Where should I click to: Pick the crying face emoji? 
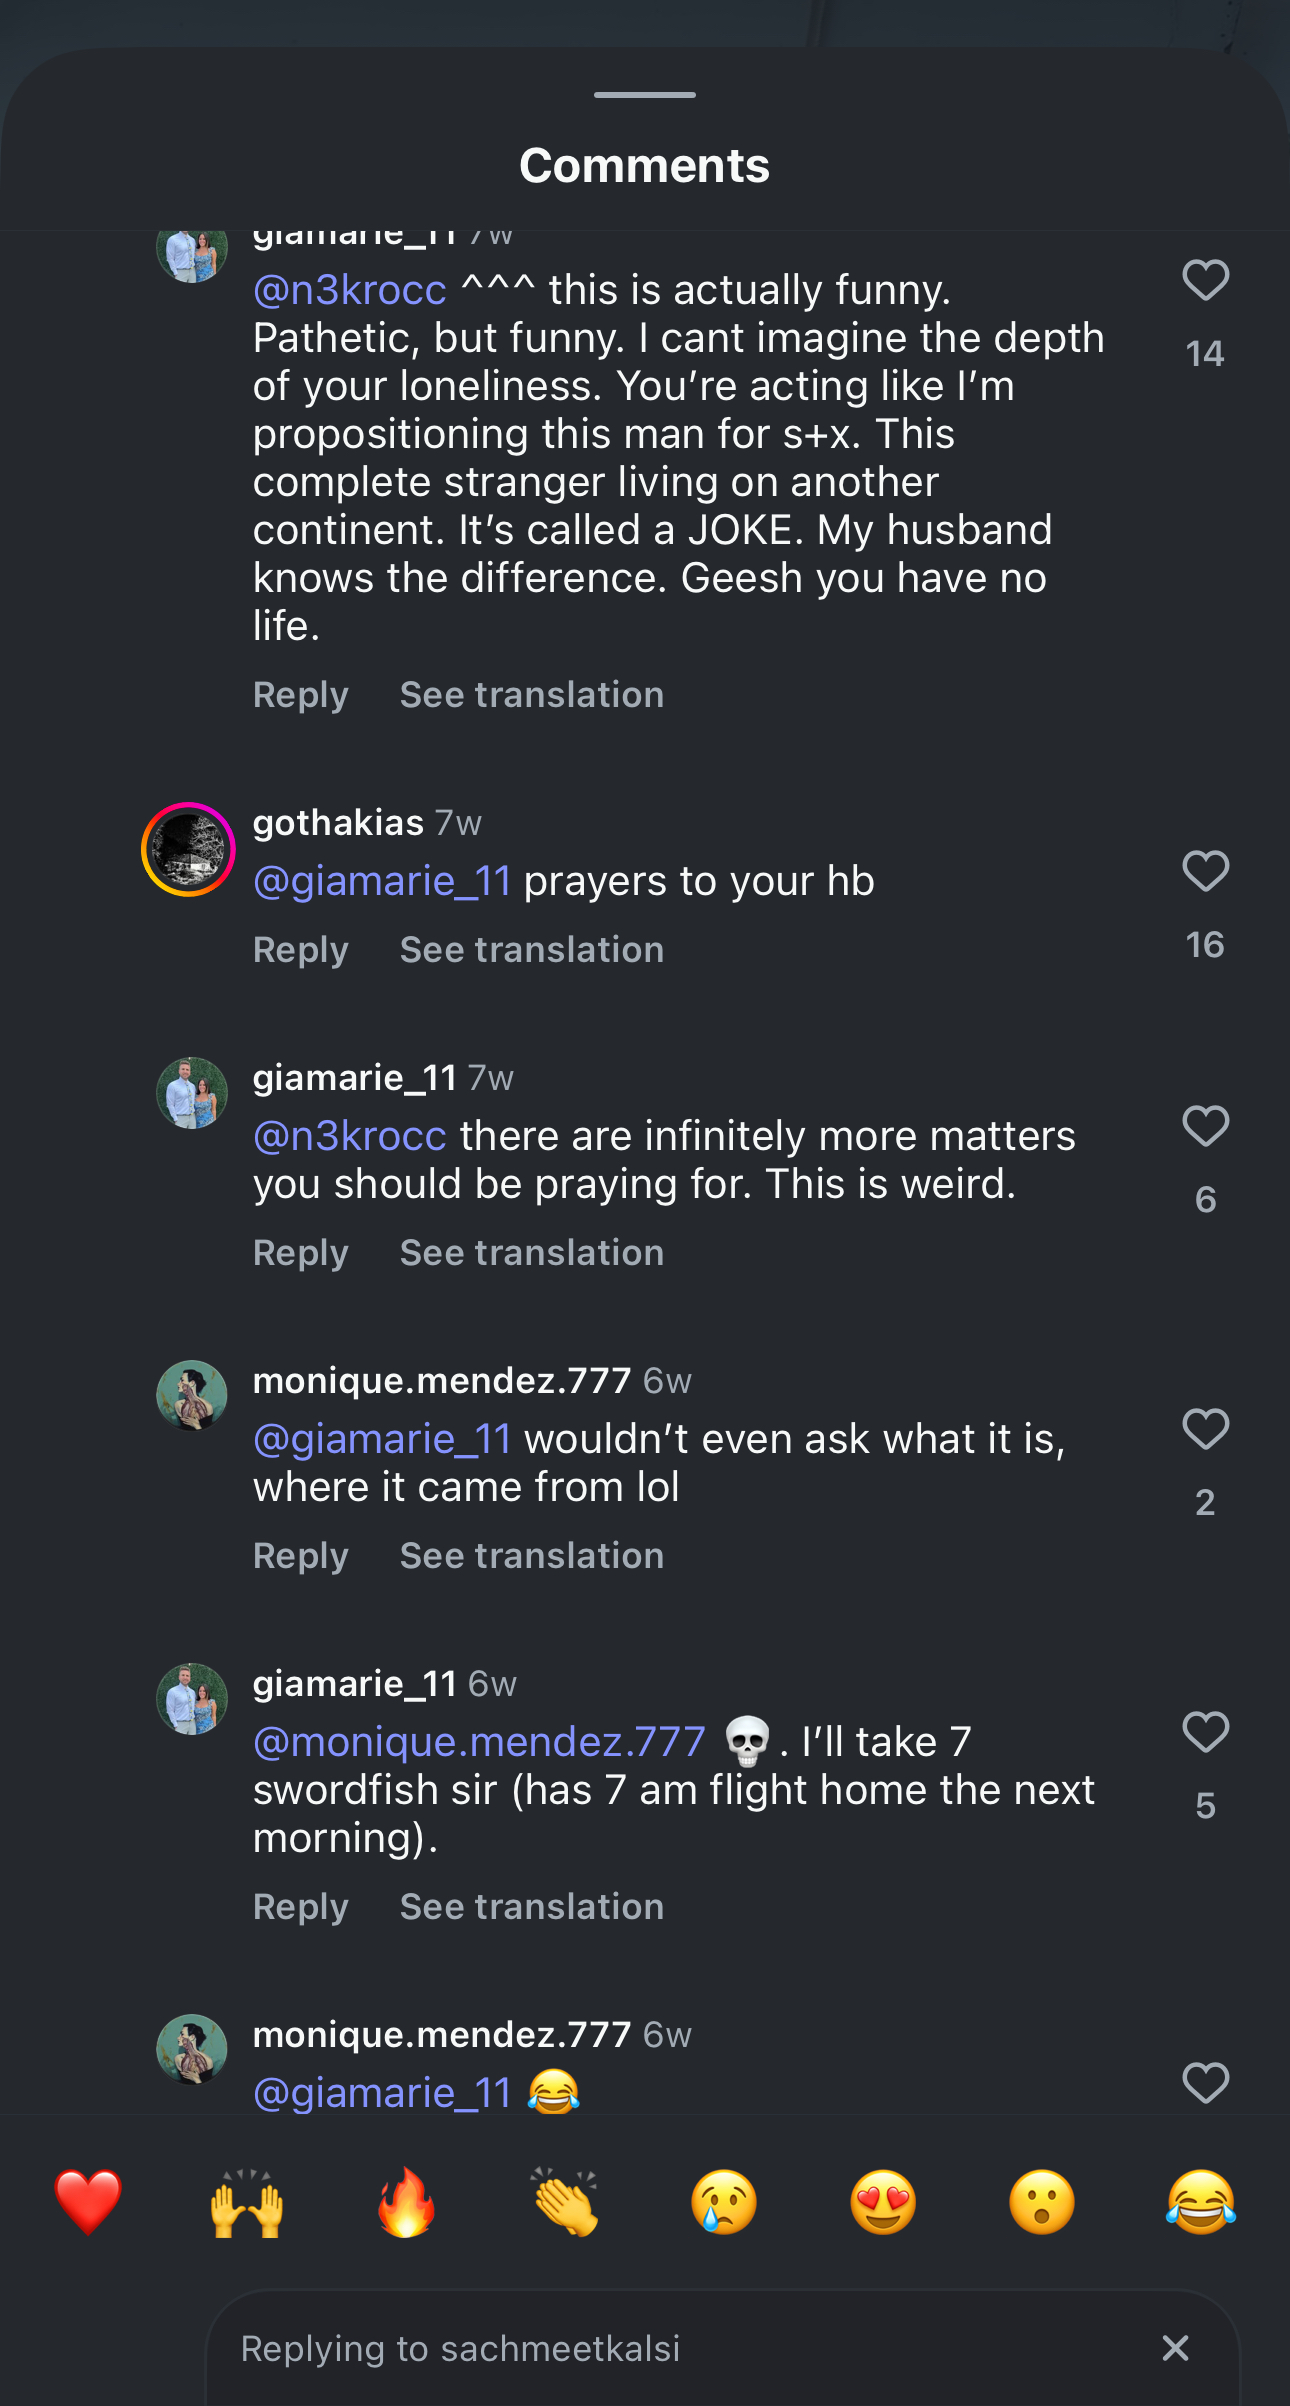[724, 2201]
